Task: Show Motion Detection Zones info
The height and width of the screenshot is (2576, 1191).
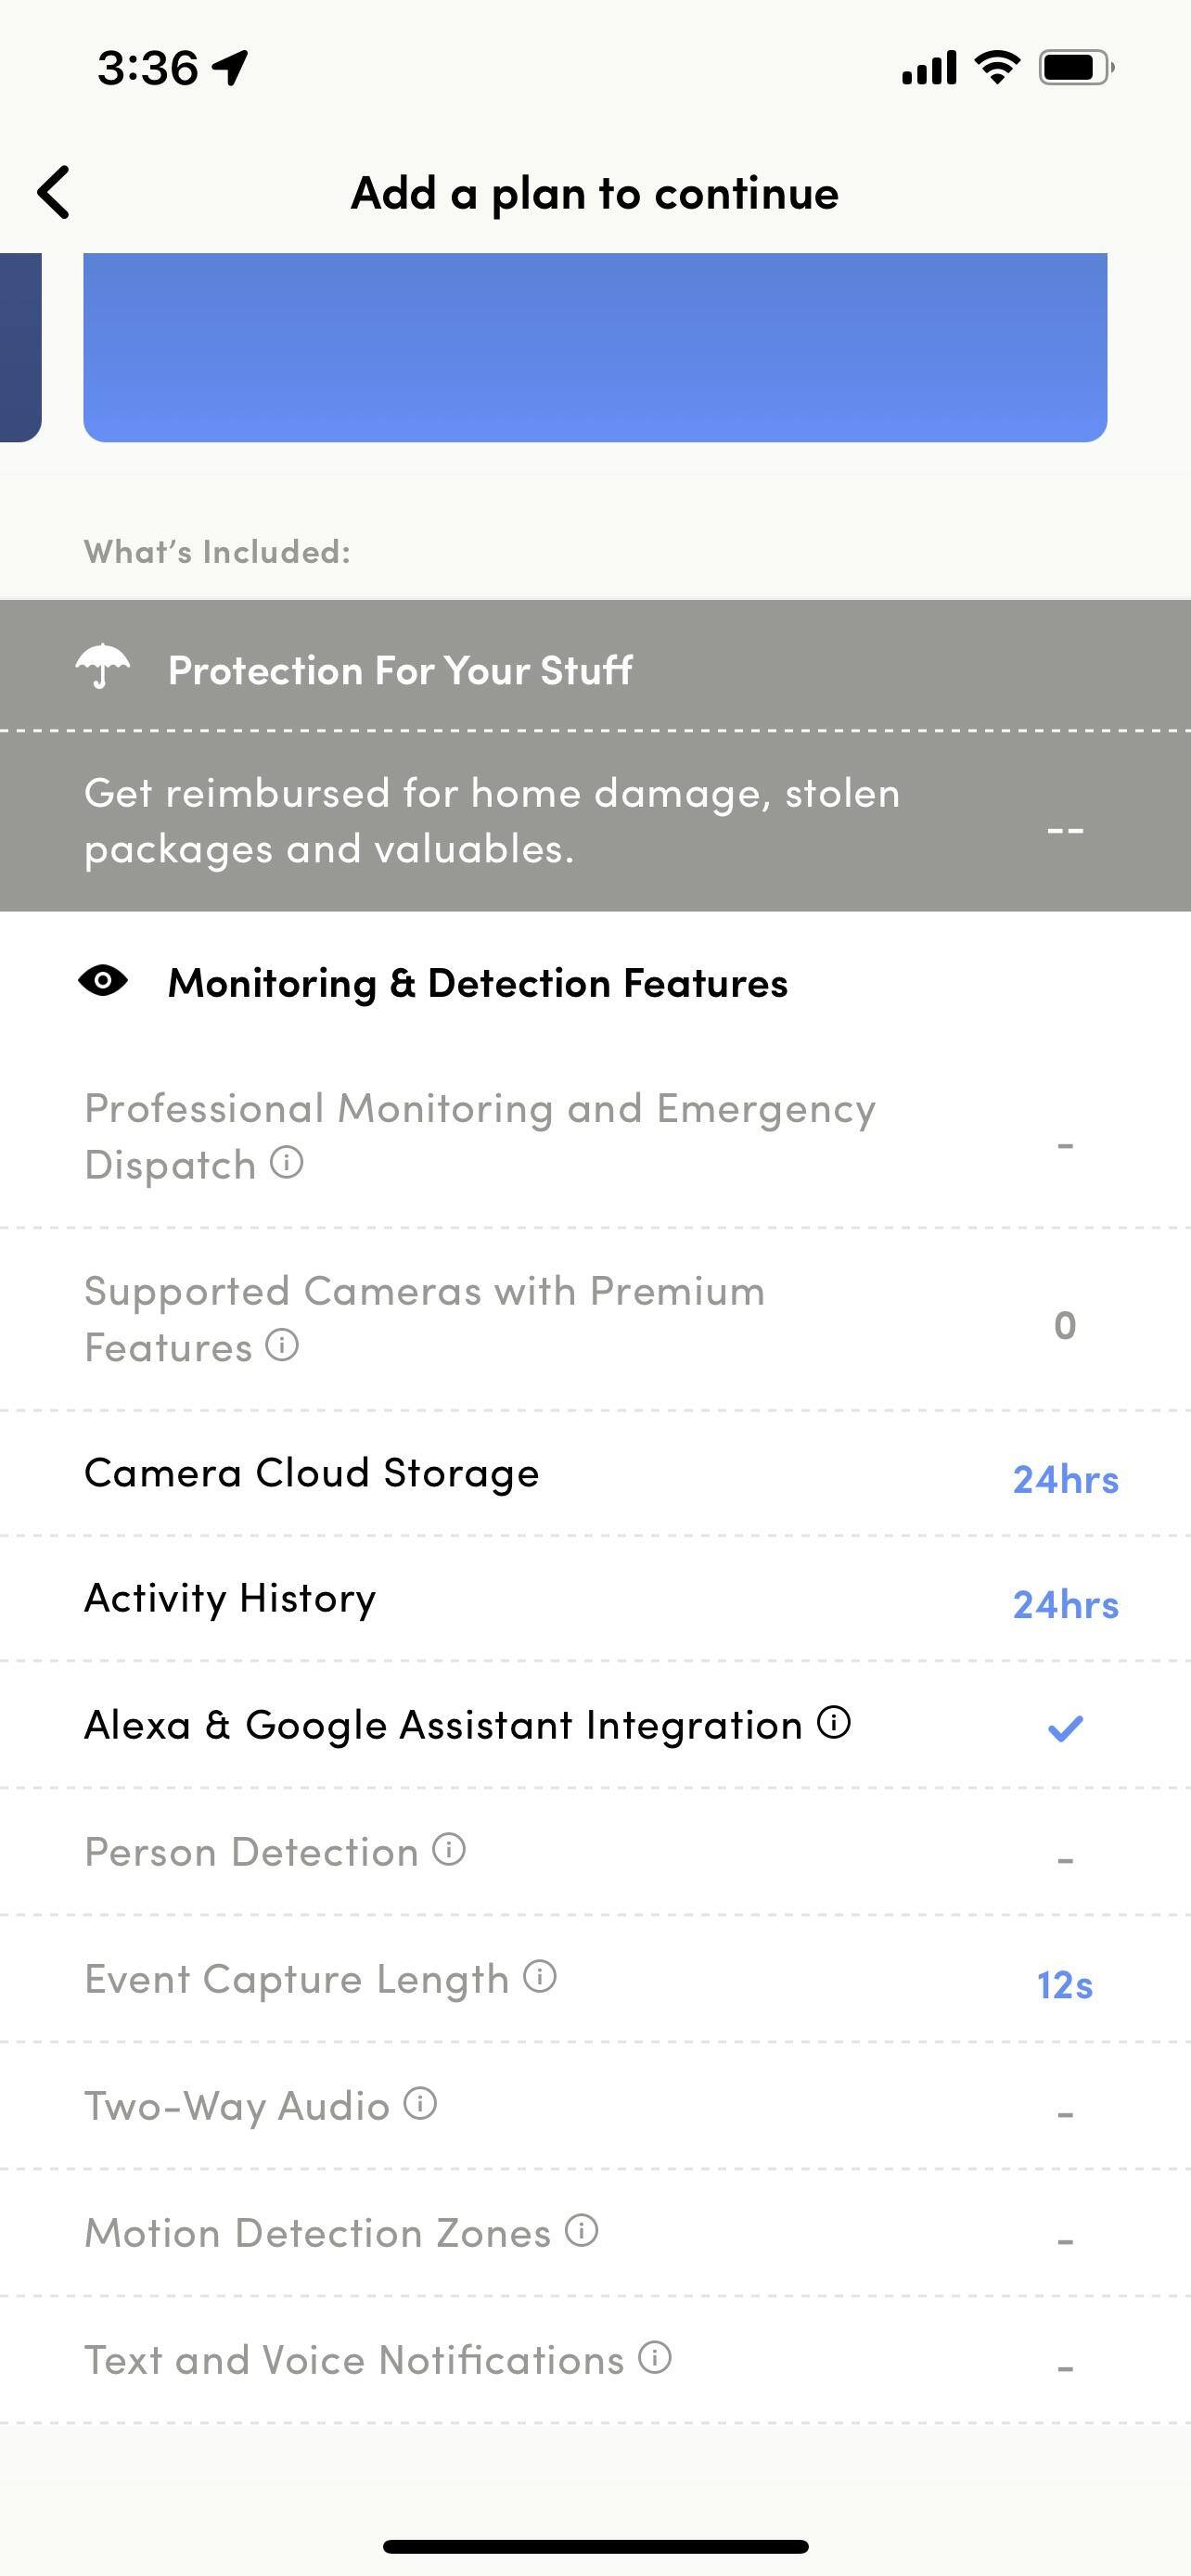Action: (x=582, y=2230)
